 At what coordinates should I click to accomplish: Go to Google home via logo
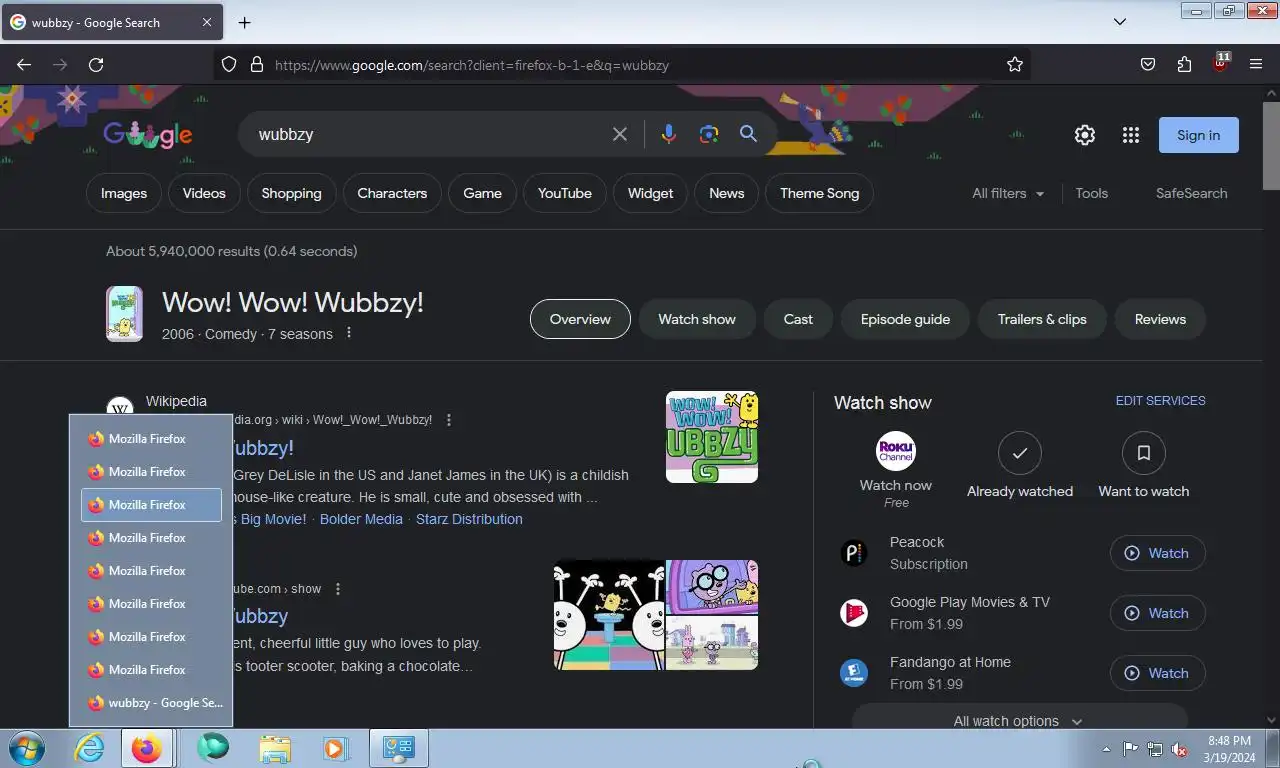(148, 134)
